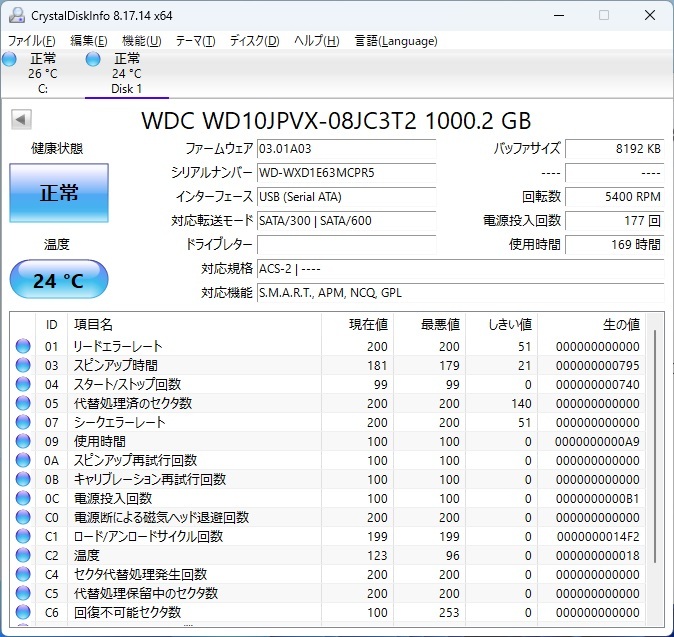Screen dimensions: 674x637
Task: Click the previous disk arrow button
Action: pos(20,120)
